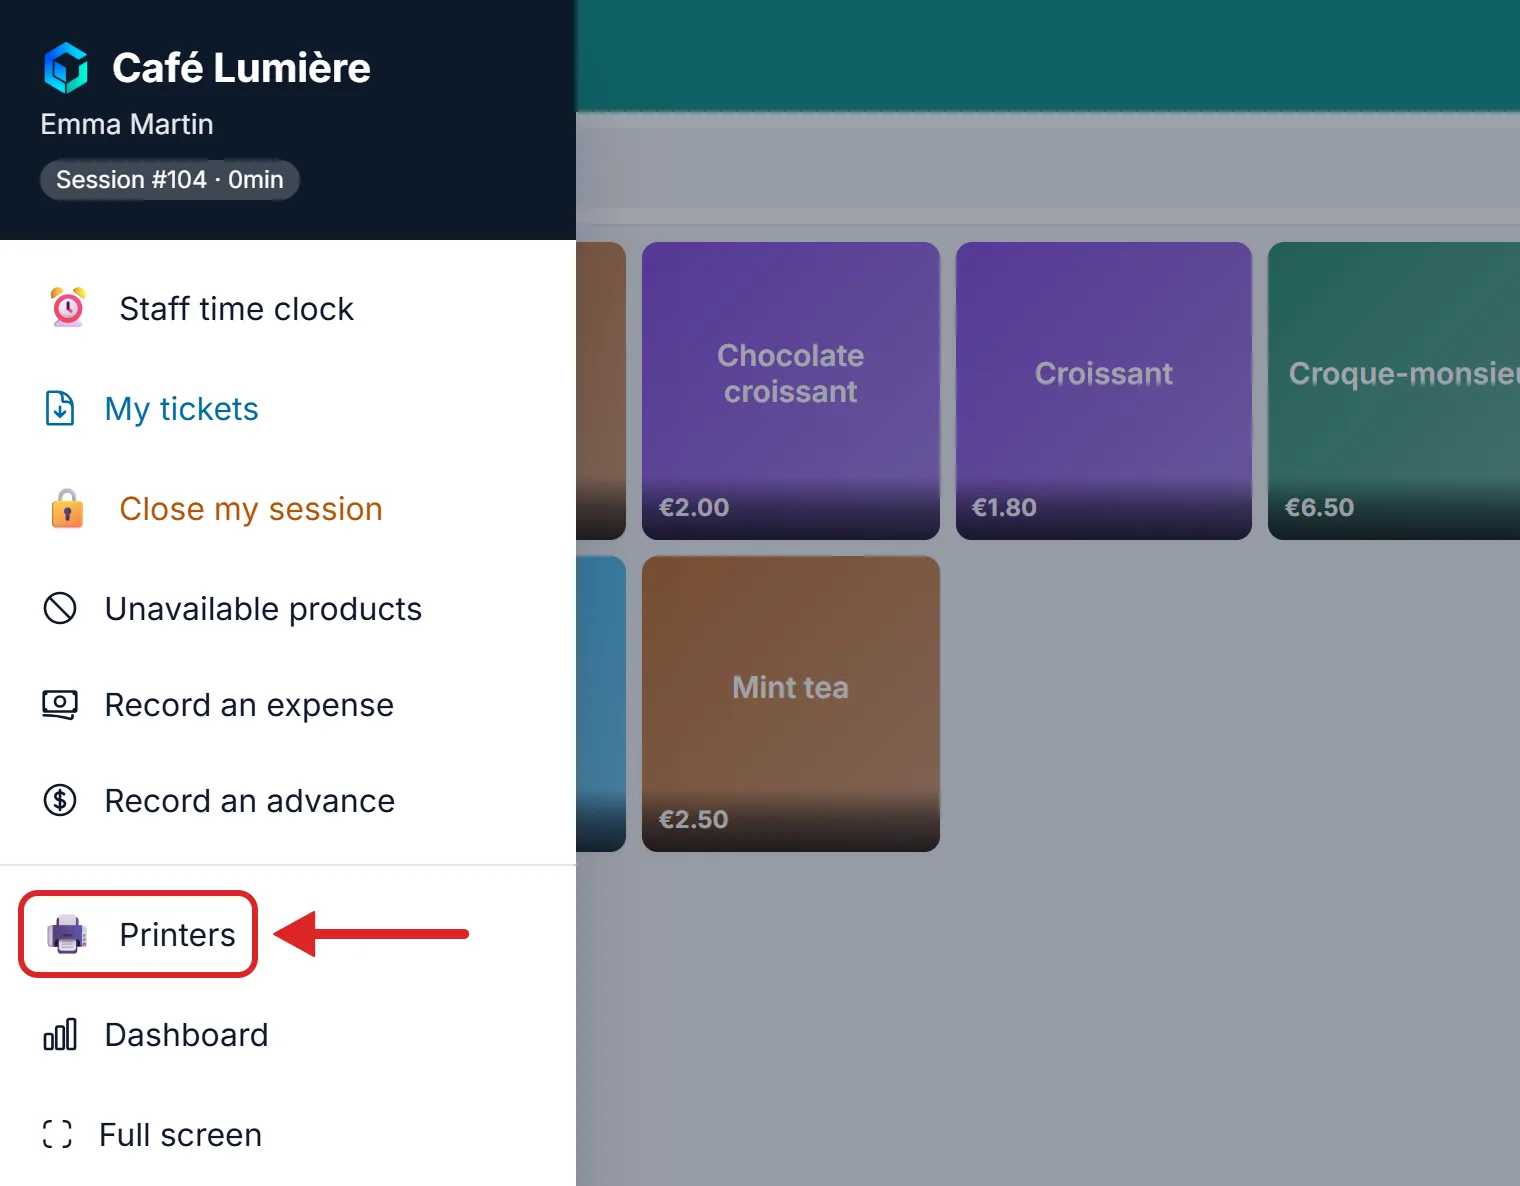Click the Full screen brackets icon
The image size is (1520, 1186).
57,1134
